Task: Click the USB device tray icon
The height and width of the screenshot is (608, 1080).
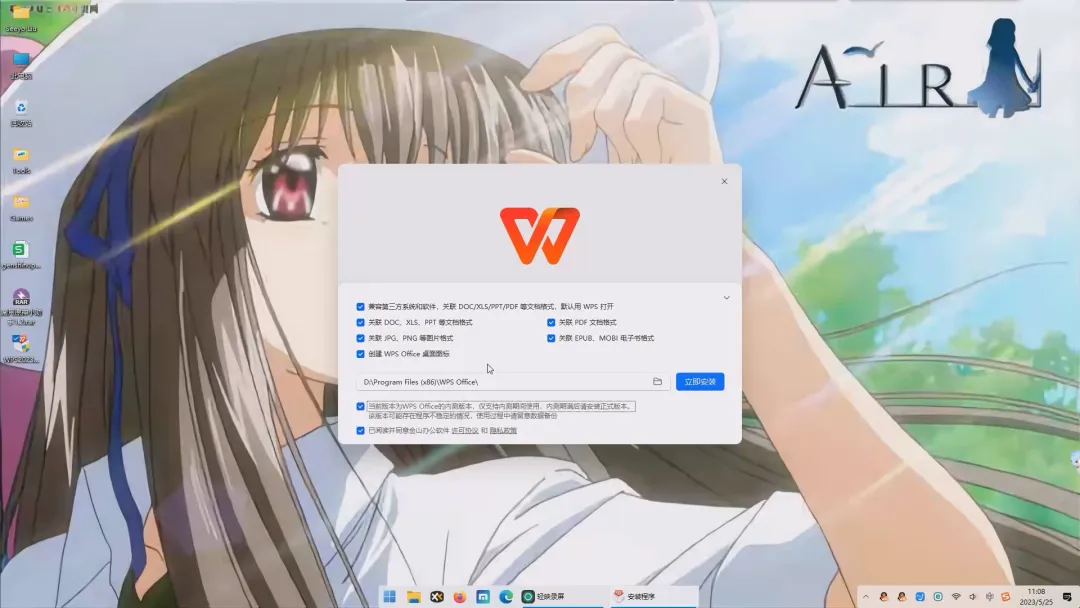Action: coord(990,597)
